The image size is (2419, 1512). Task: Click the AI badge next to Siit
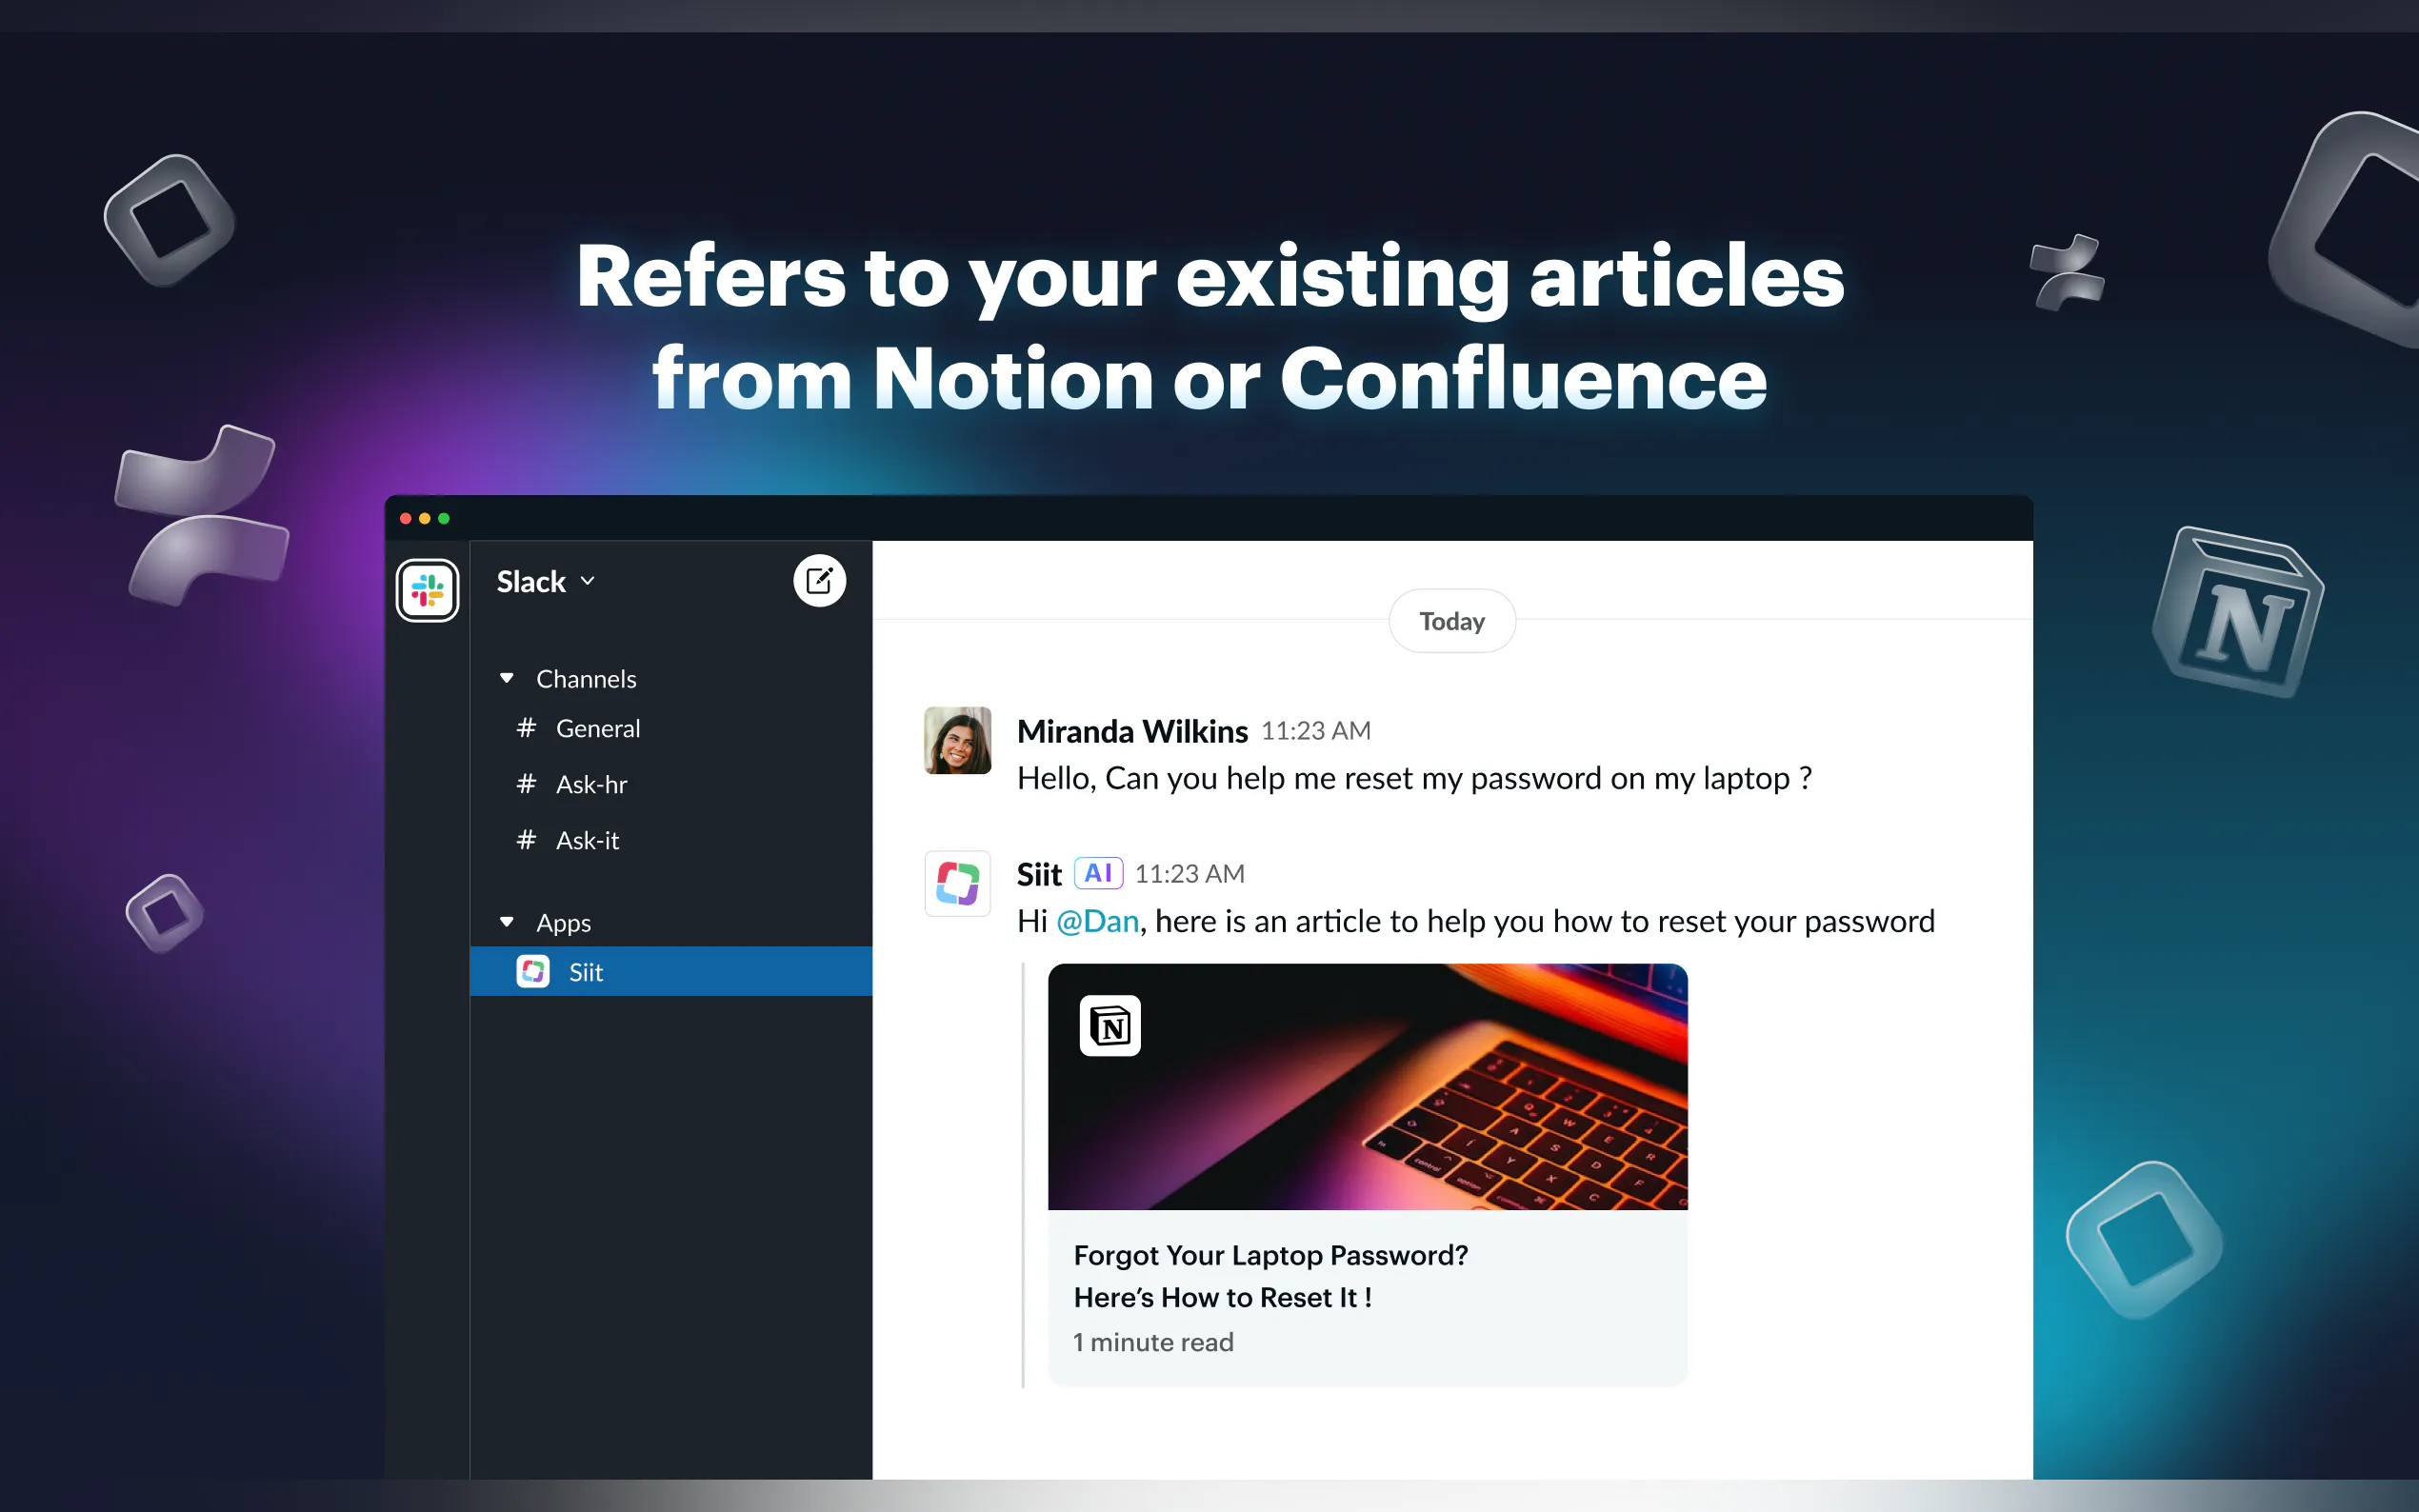[1097, 873]
